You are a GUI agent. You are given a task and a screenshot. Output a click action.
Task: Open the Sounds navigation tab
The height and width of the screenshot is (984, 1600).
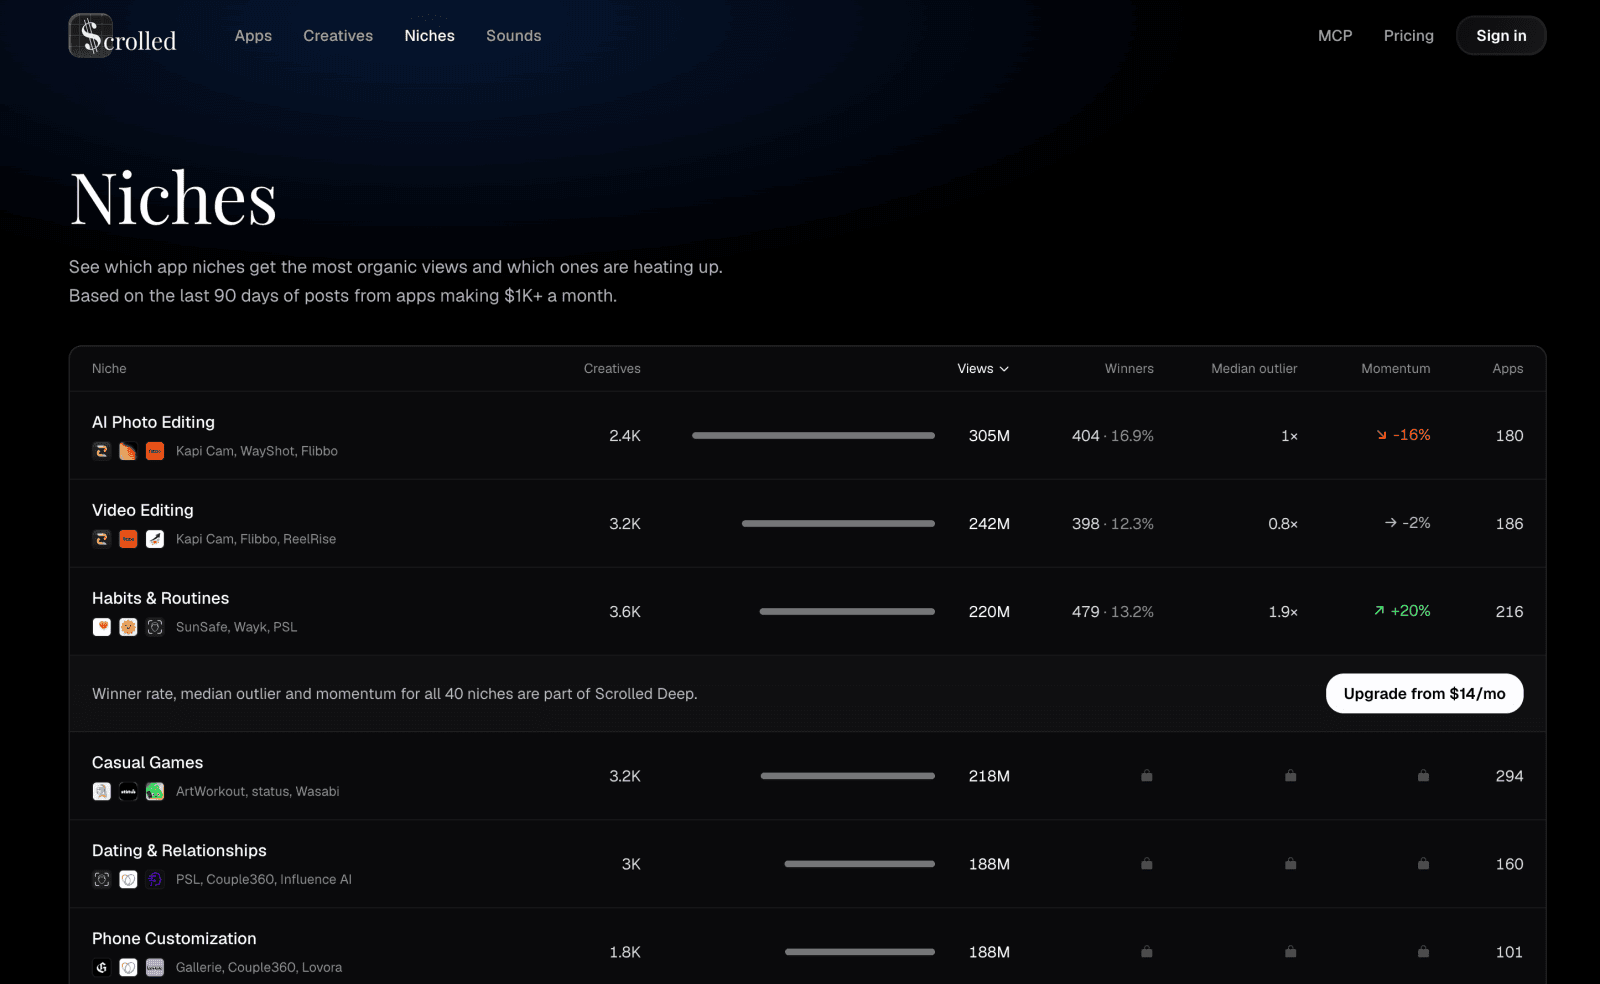[x=514, y=36]
